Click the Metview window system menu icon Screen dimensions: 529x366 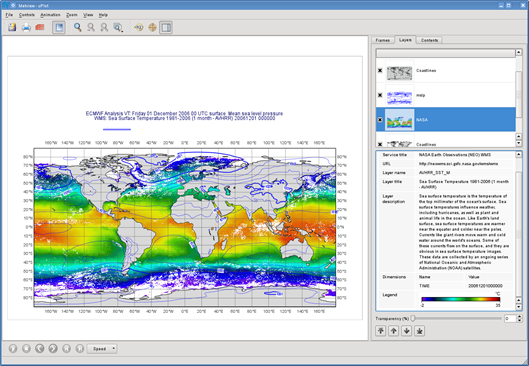click(x=6, y=5)
